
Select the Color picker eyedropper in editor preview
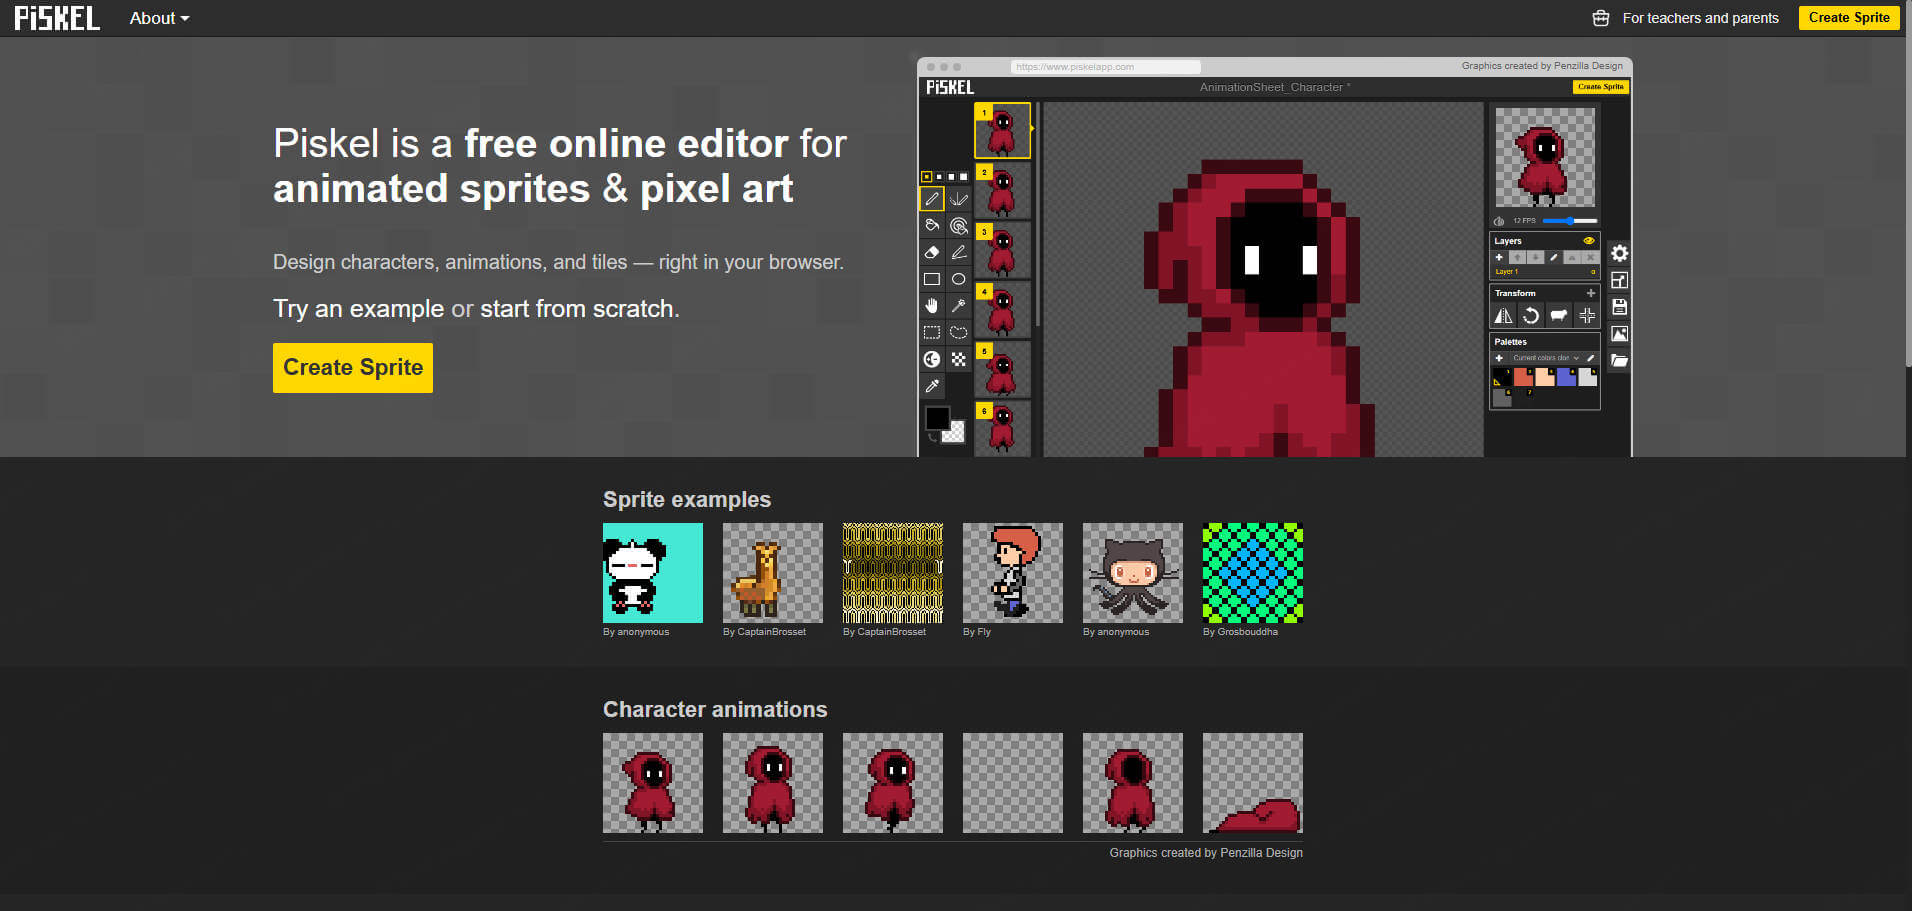pos(932,386)
